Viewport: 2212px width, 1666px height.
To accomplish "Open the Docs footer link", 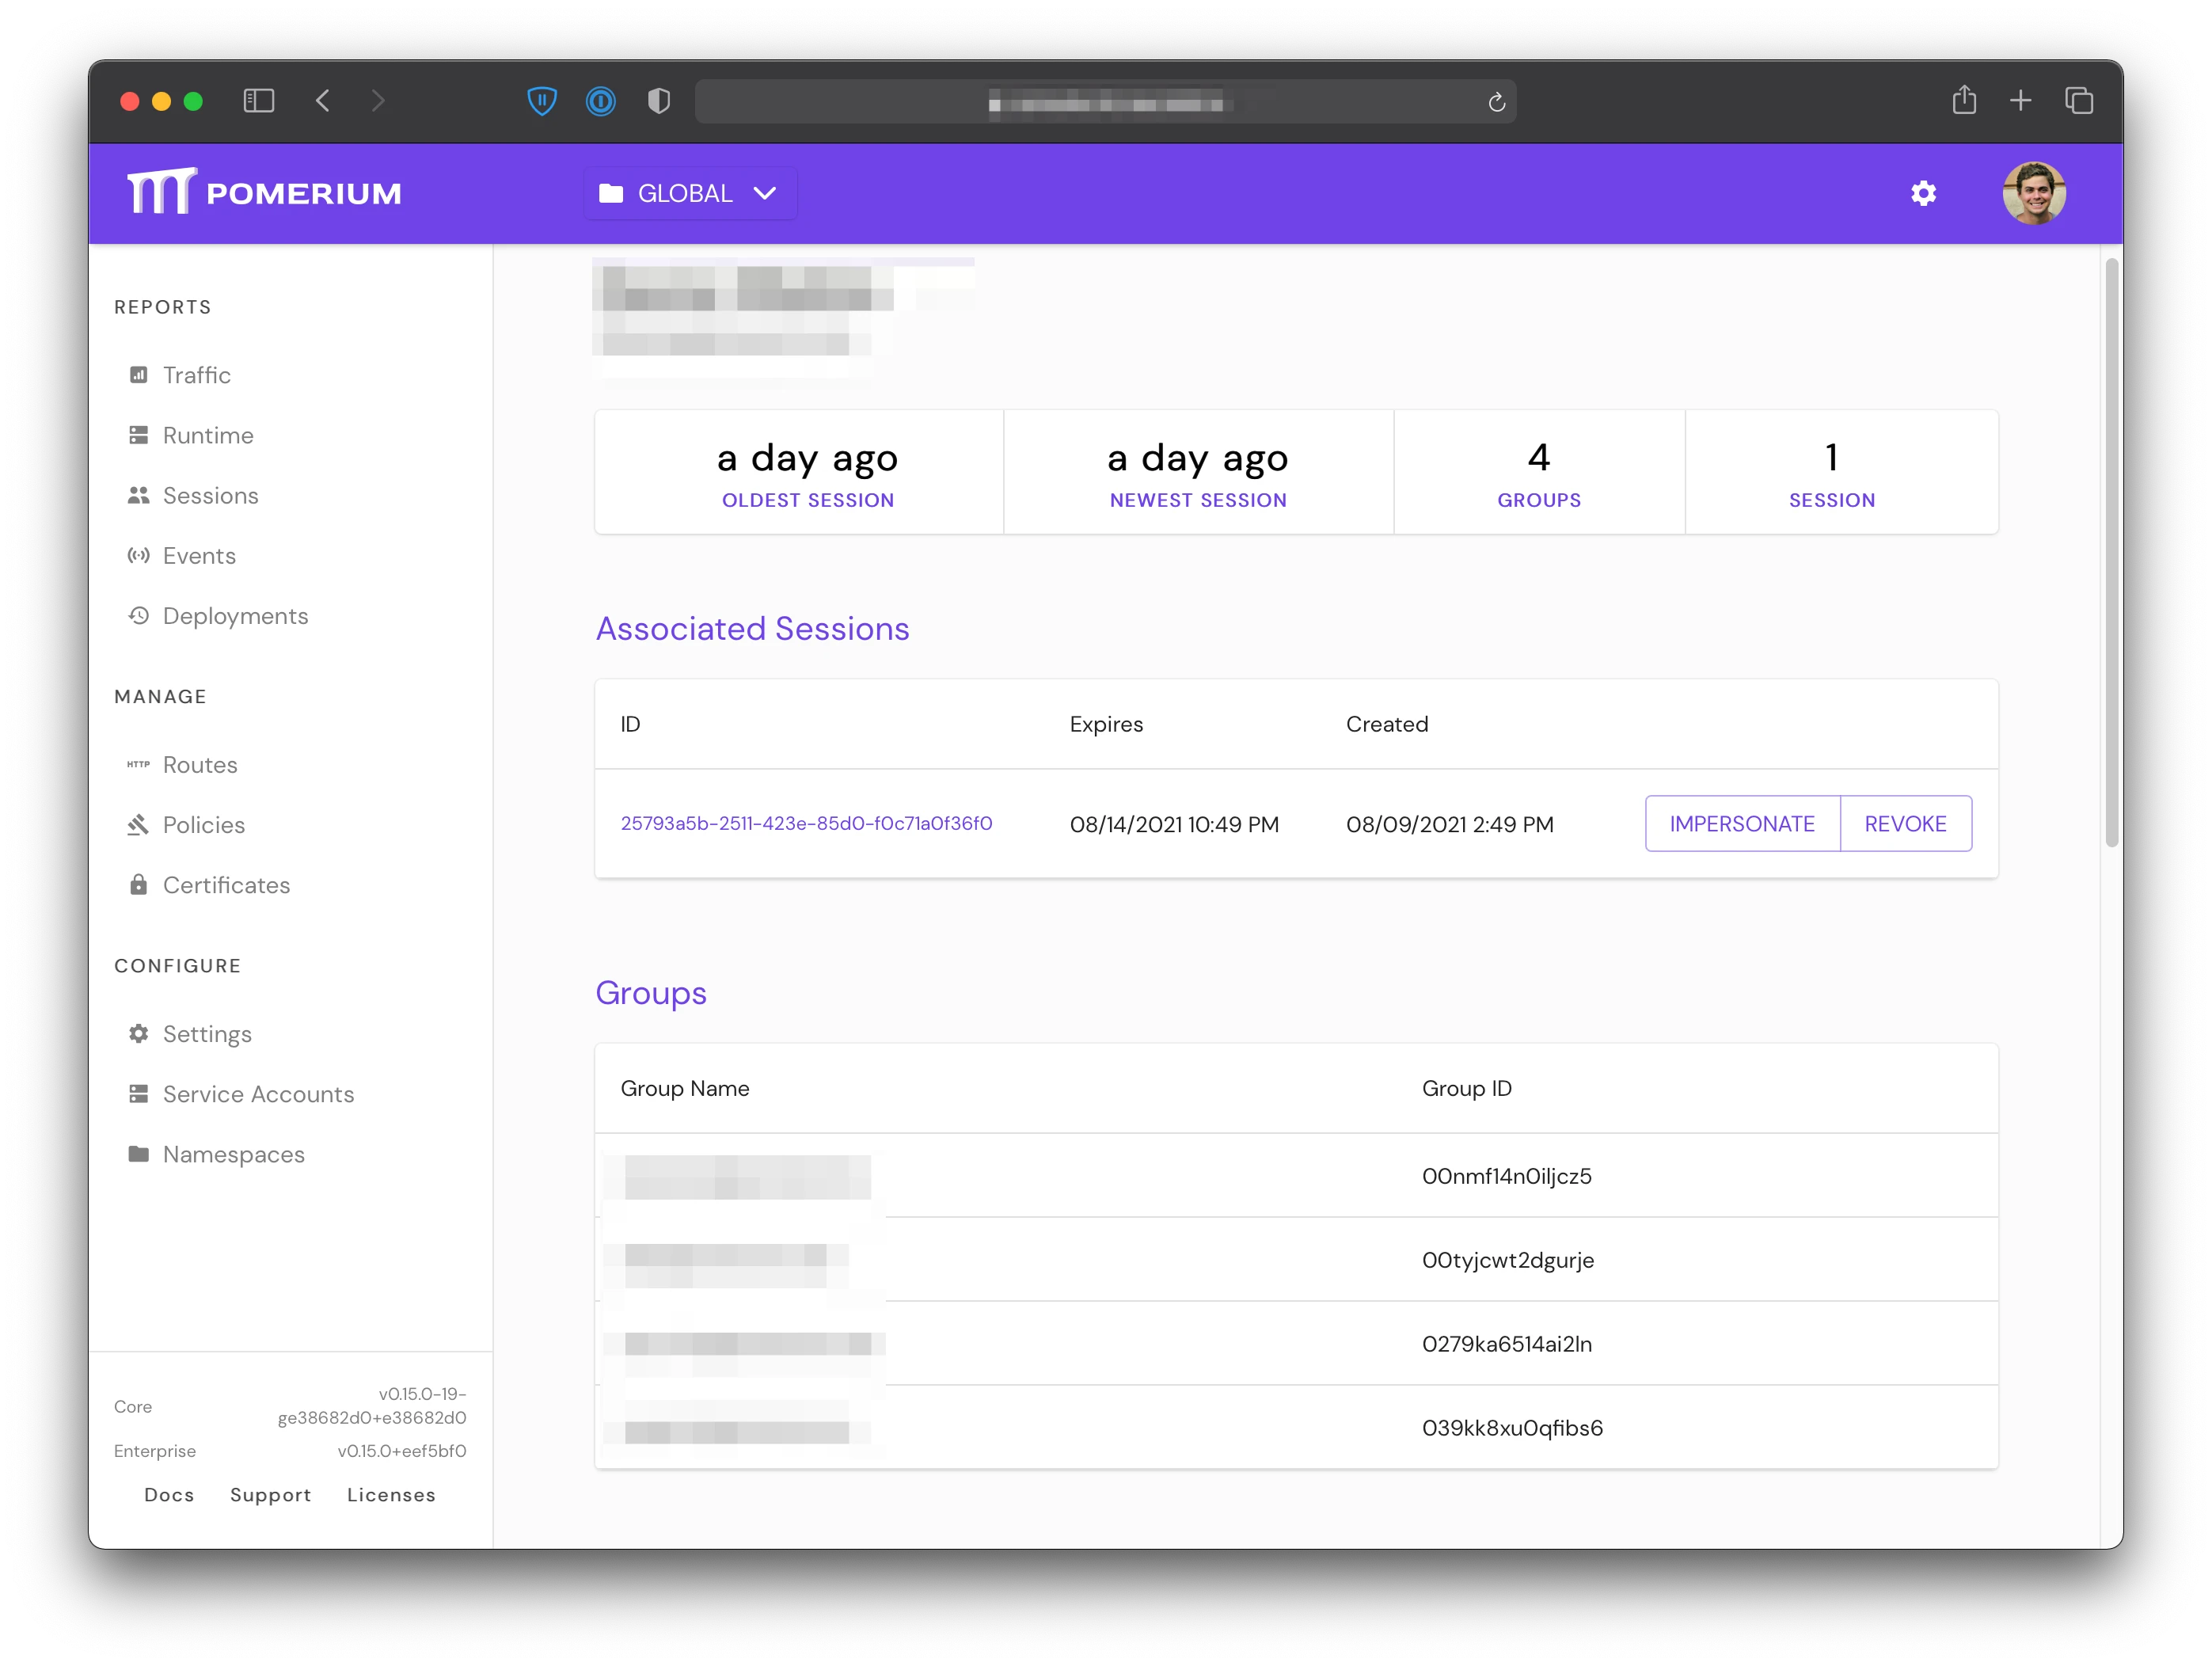I will coord(169,1495).
